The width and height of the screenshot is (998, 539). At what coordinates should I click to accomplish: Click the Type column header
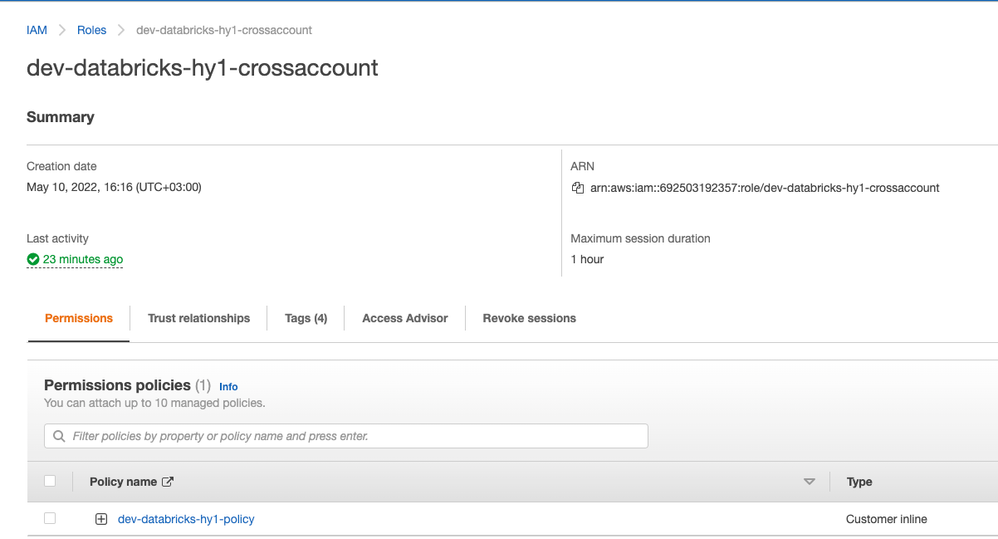[x=859, y=482]
